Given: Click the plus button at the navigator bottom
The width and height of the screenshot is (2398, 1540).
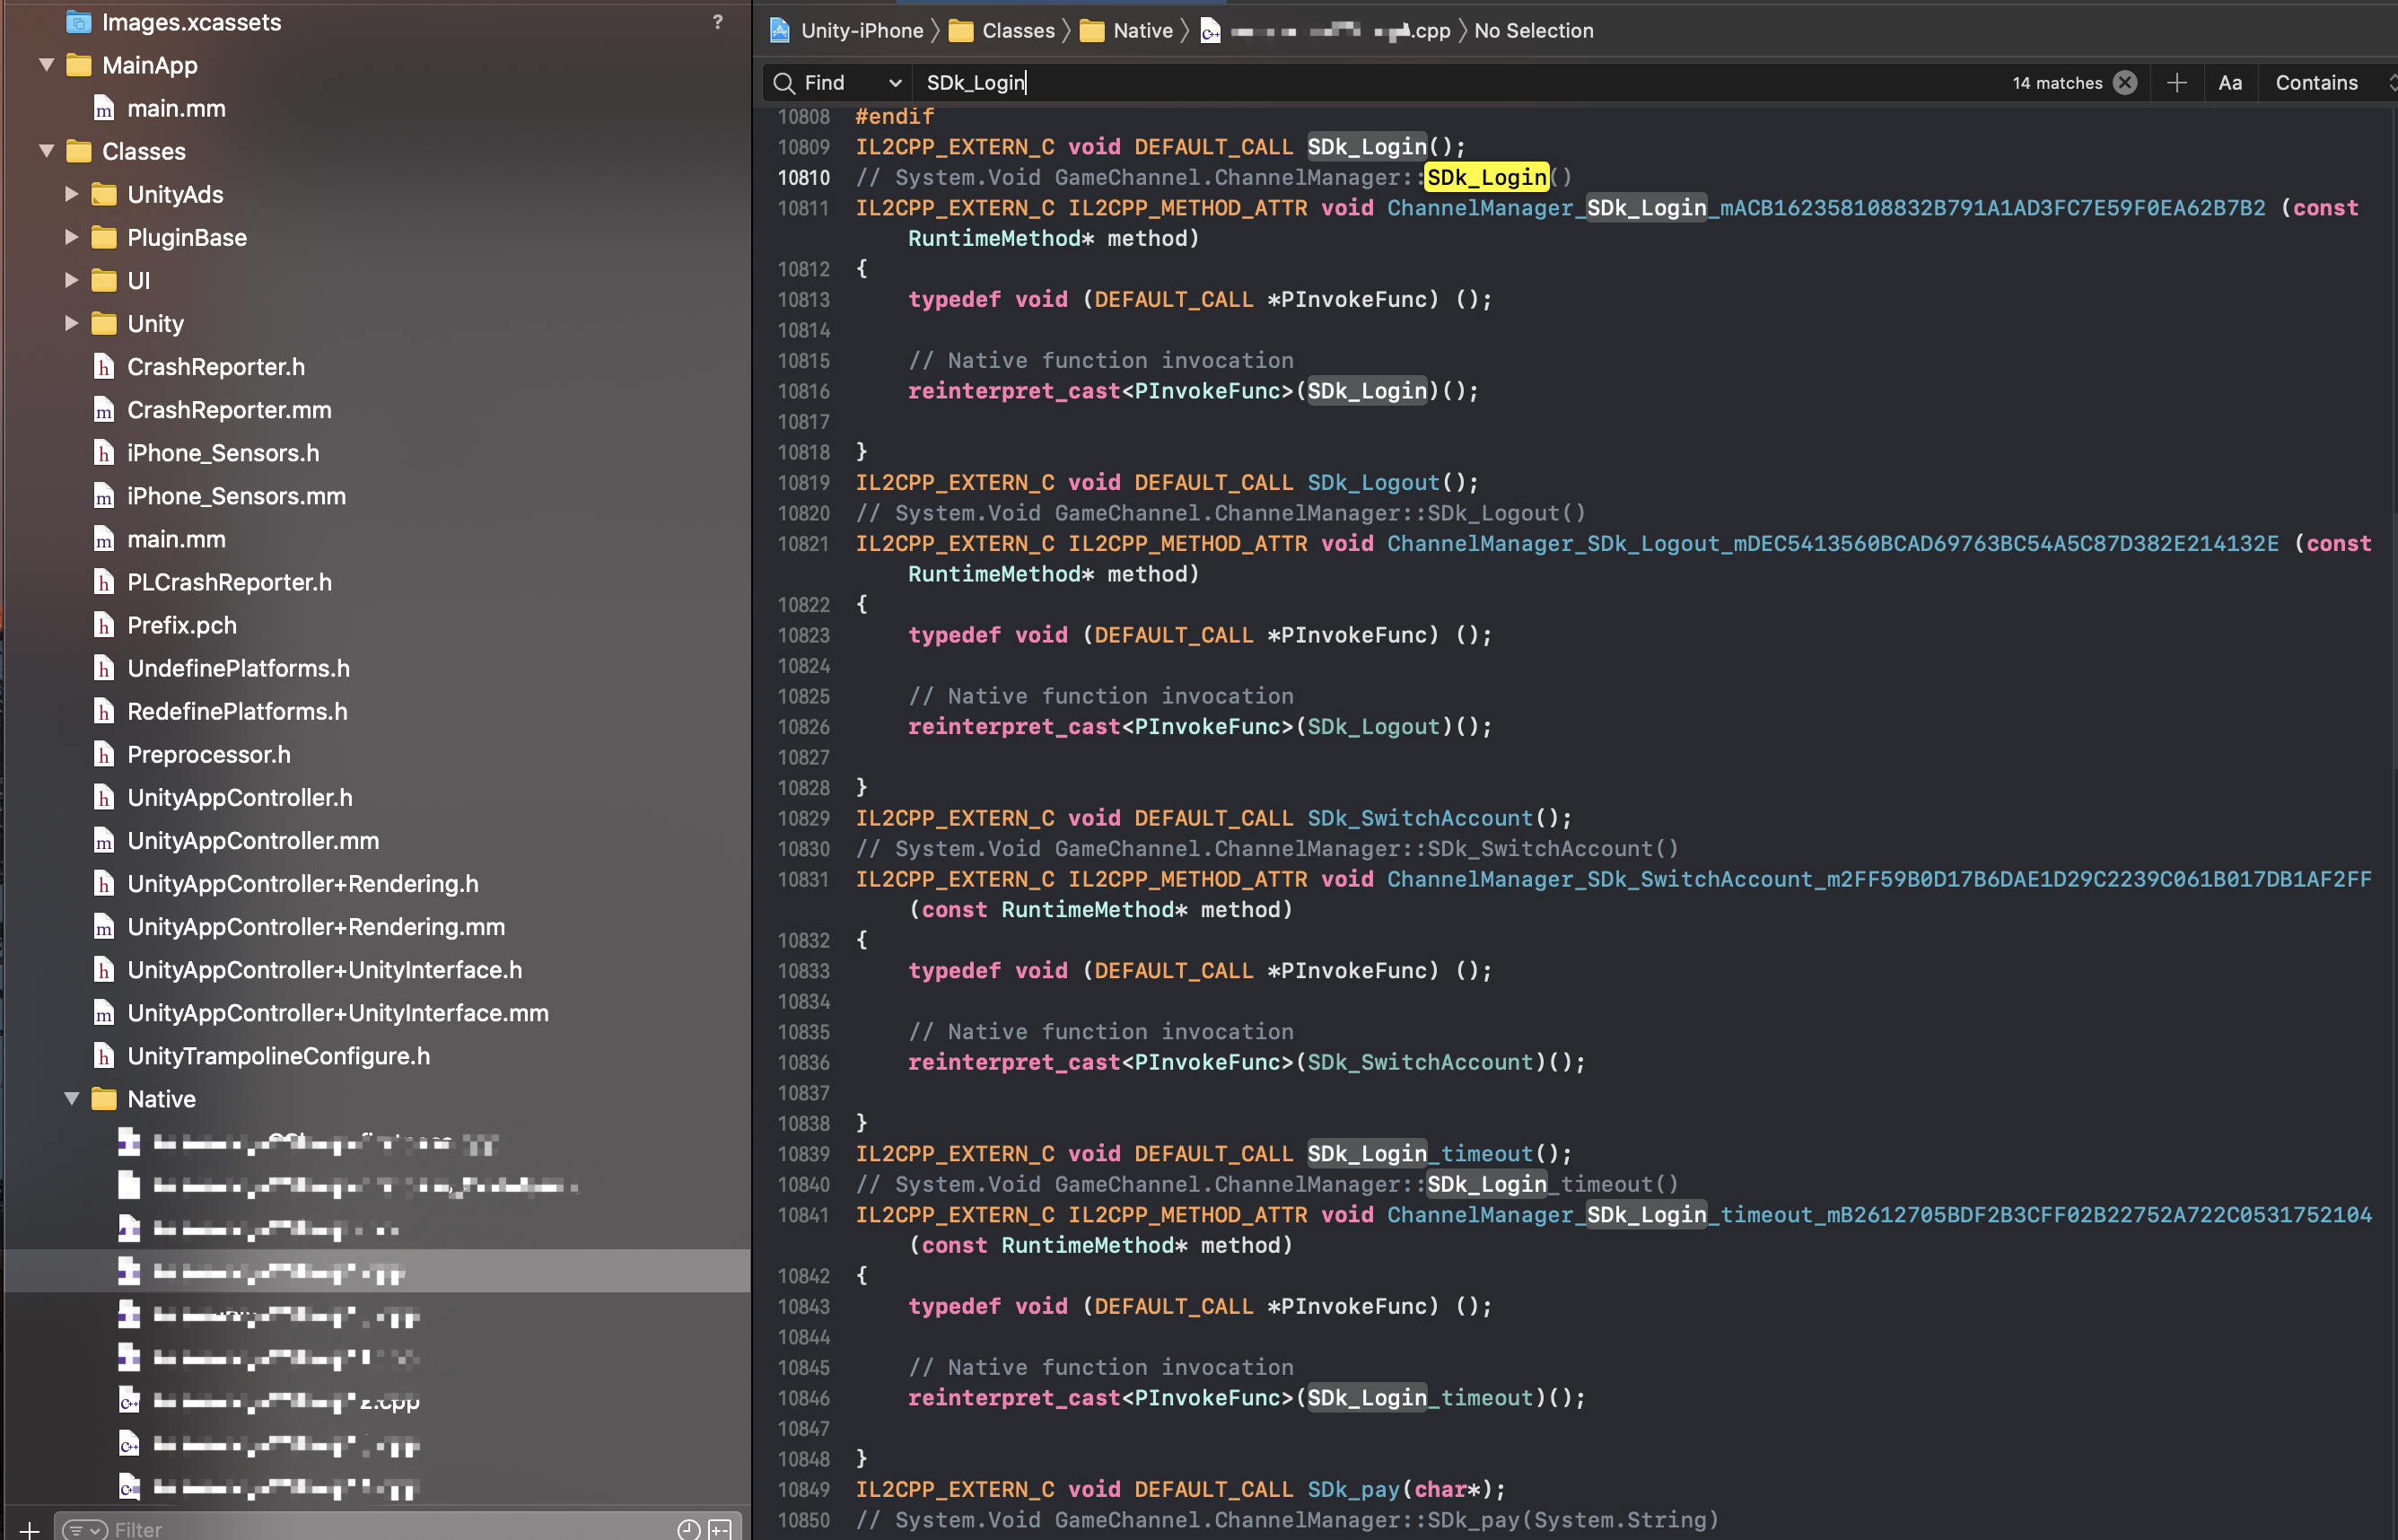Looking at the screenshot, I should [29, 1529].
